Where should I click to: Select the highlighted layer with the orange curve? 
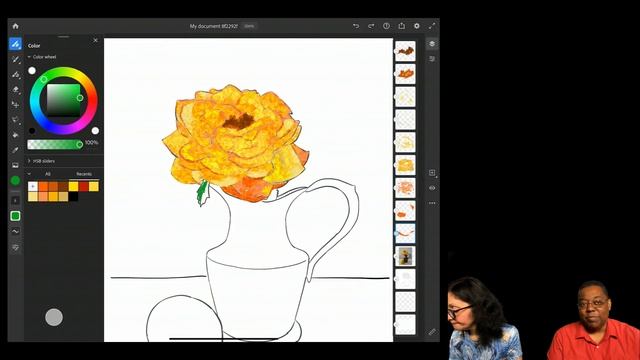[x=405, y=233]
